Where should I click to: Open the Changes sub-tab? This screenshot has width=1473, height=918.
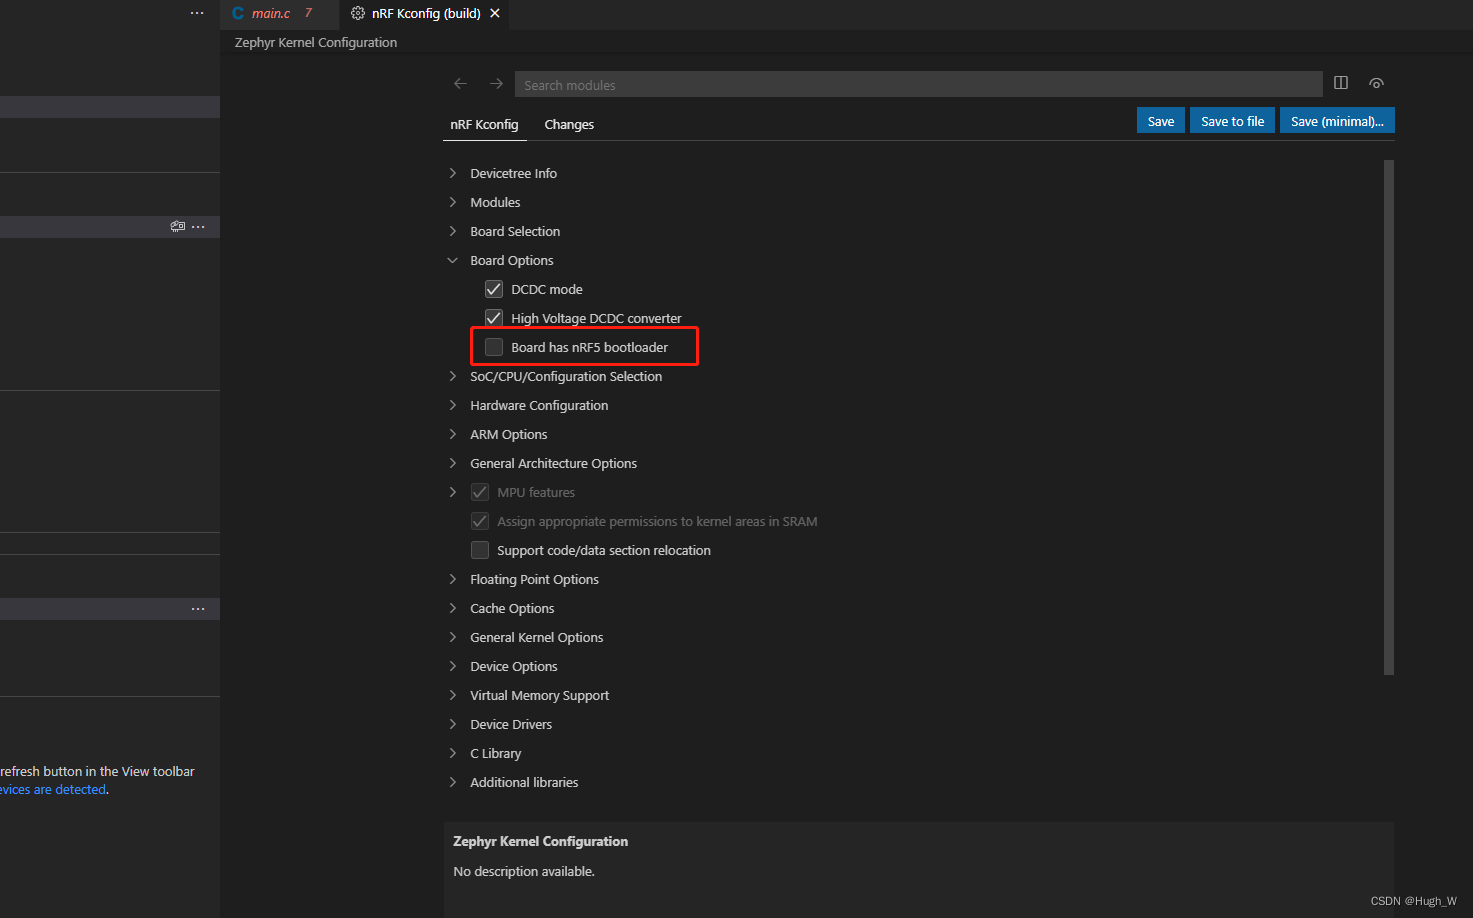(x=569, y=124)
